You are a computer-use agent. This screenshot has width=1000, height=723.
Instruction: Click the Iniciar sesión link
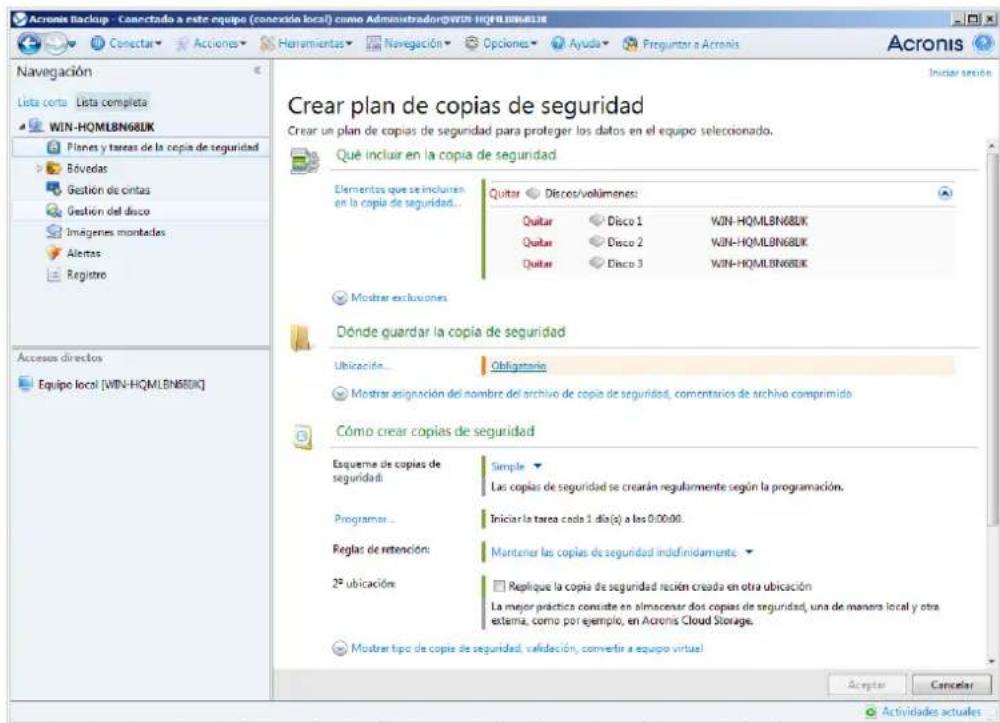(x=960, y=73)
